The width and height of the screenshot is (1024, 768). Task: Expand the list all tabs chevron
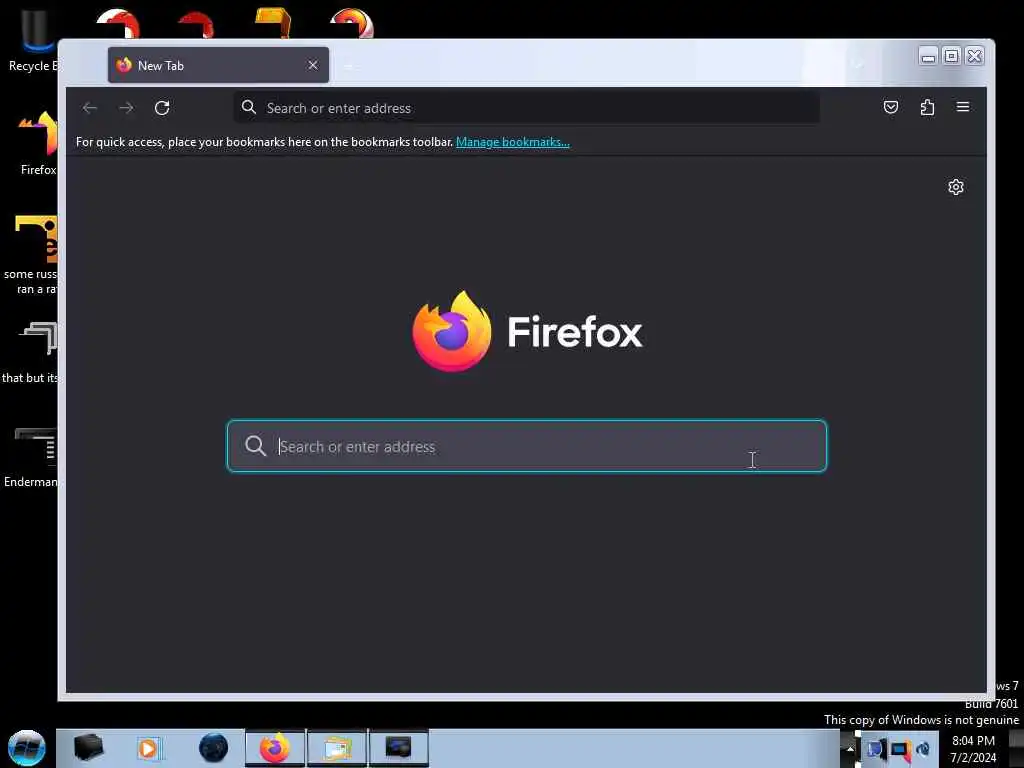click(858, 65)
